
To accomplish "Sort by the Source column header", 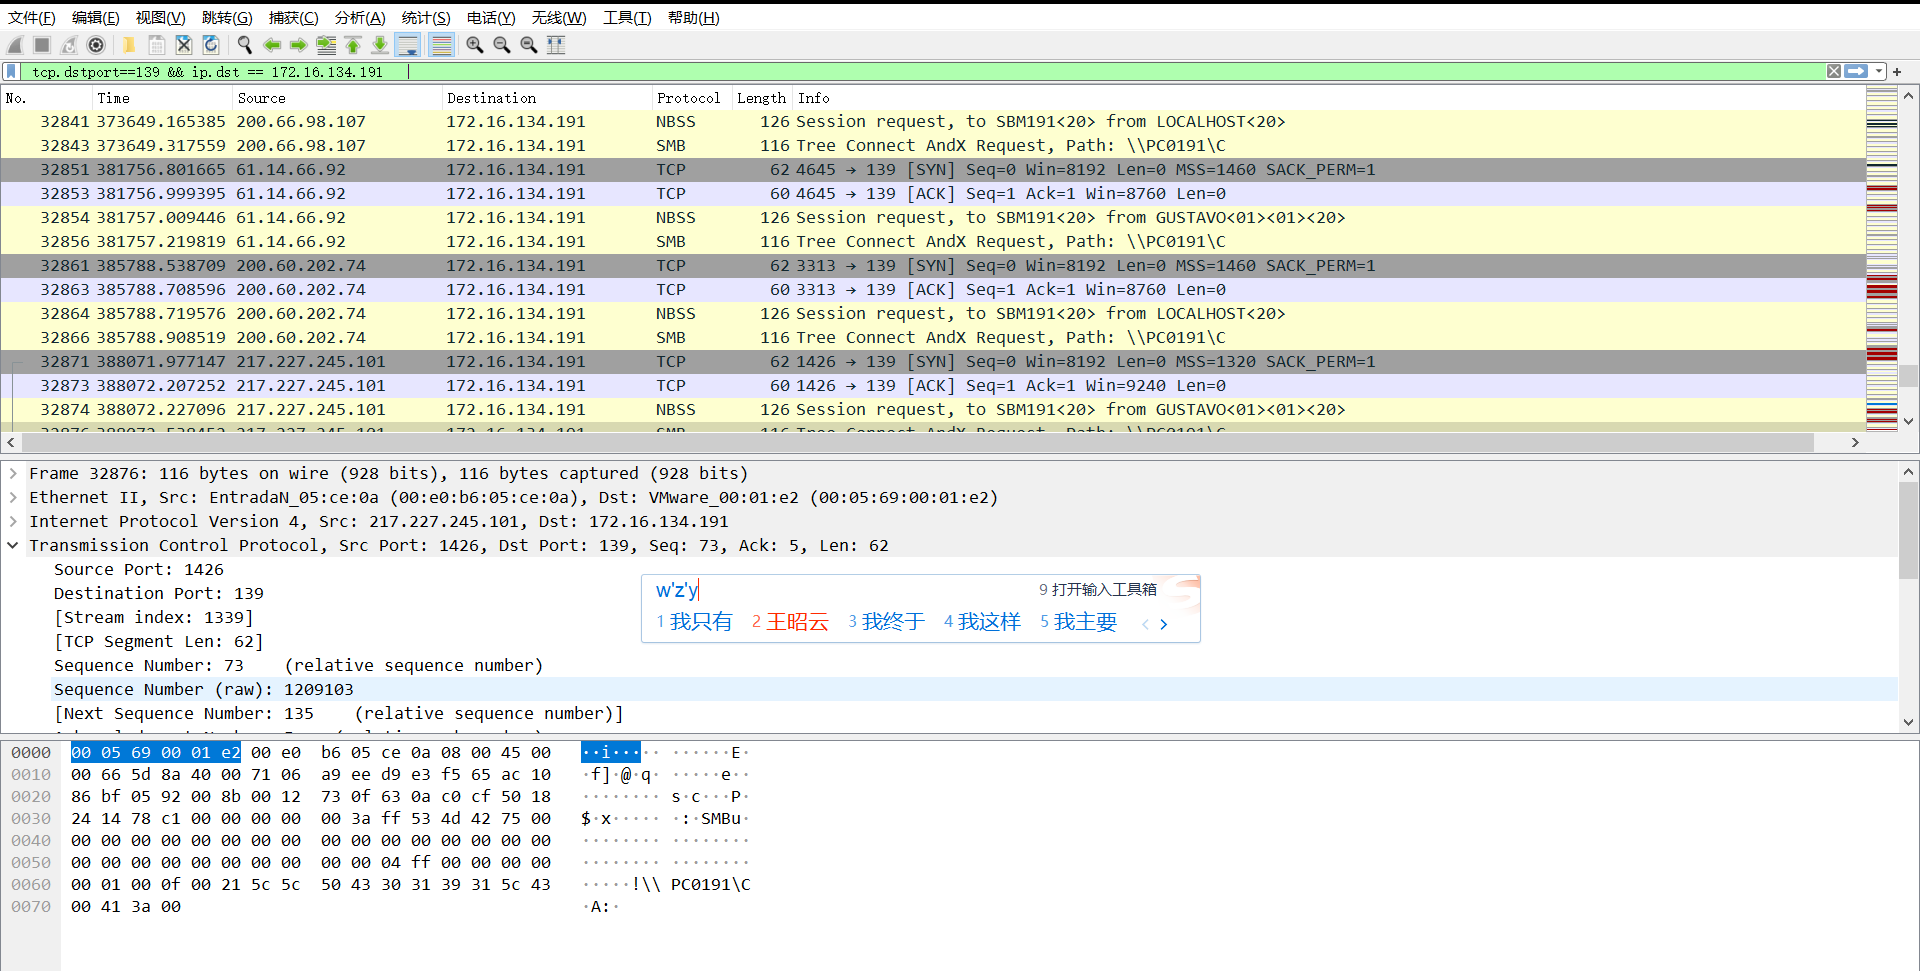I will 336,98.
